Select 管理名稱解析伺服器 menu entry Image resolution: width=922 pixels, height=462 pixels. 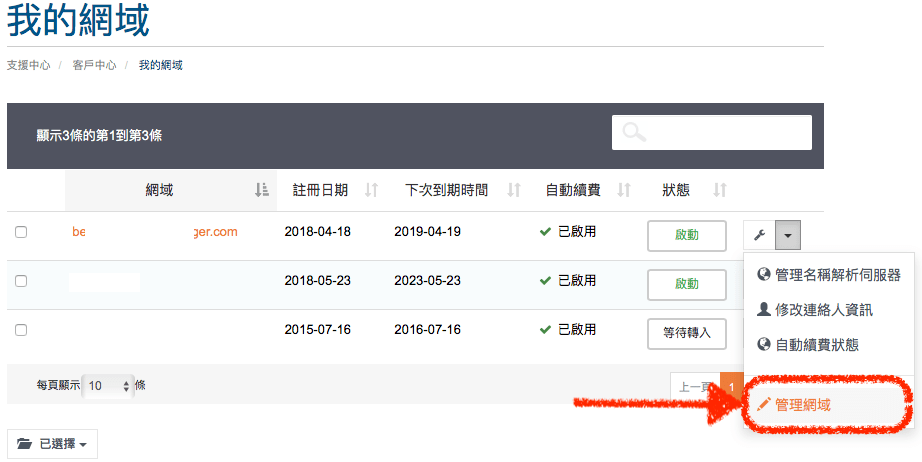(x=837, y=275)
